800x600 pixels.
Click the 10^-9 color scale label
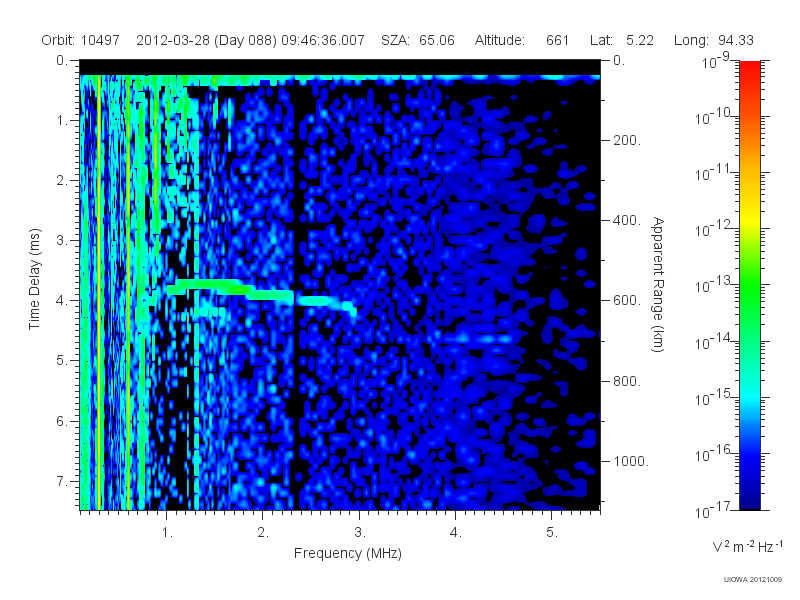coord(716,61)
